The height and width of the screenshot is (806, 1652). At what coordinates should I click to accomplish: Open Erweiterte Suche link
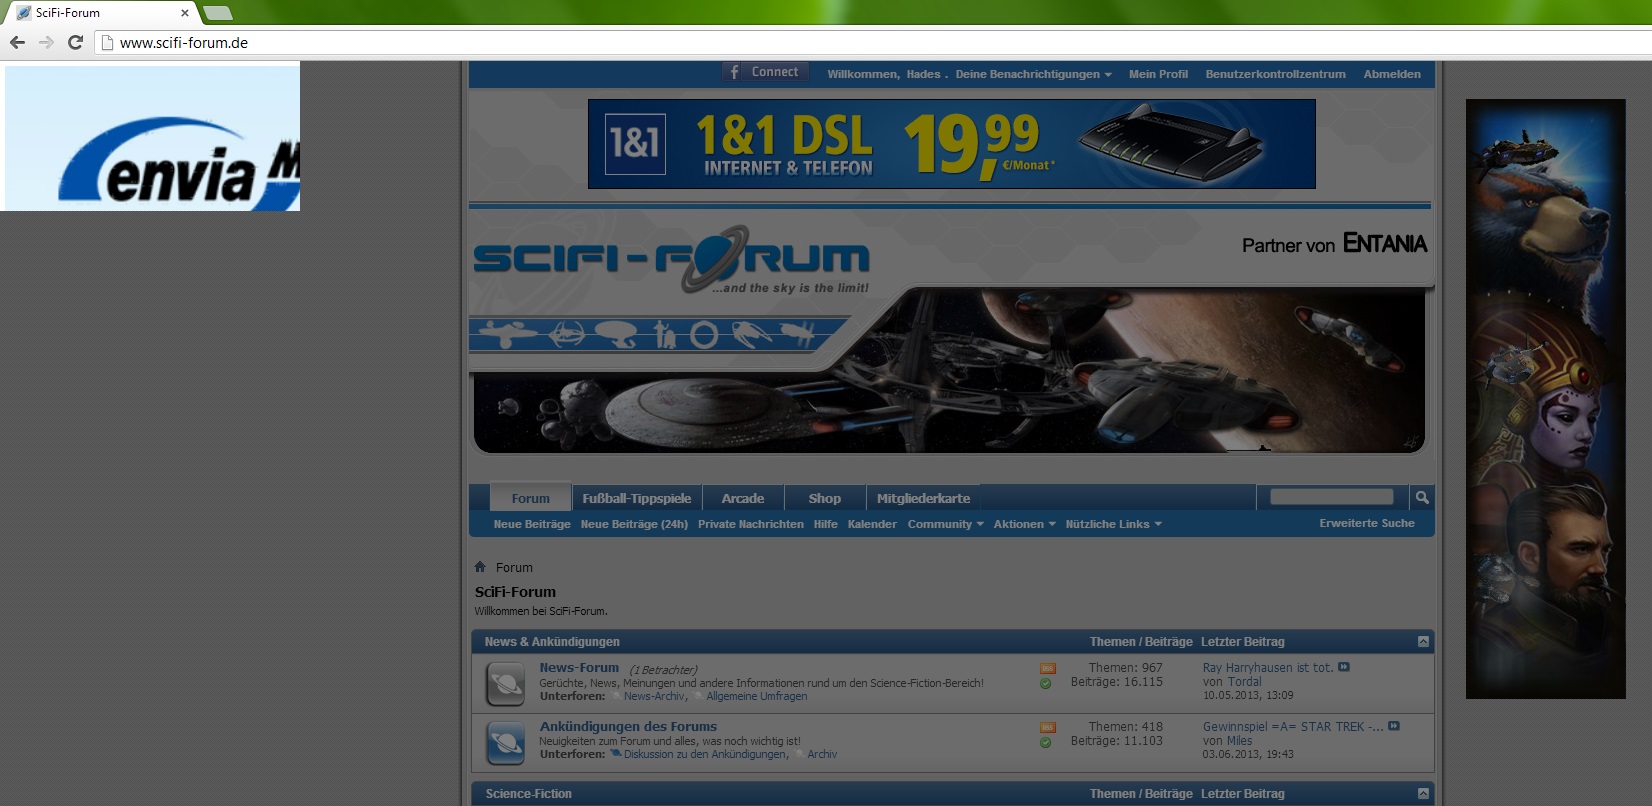1366,523
